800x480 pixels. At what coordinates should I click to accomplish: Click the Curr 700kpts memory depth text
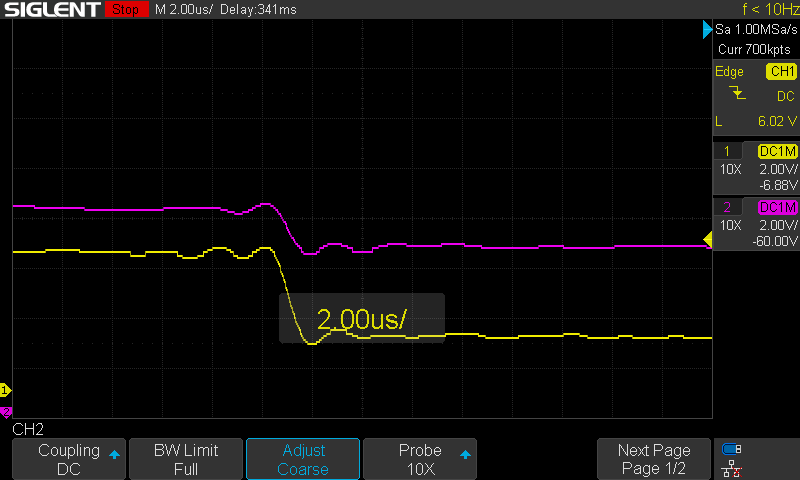(754, 49)
